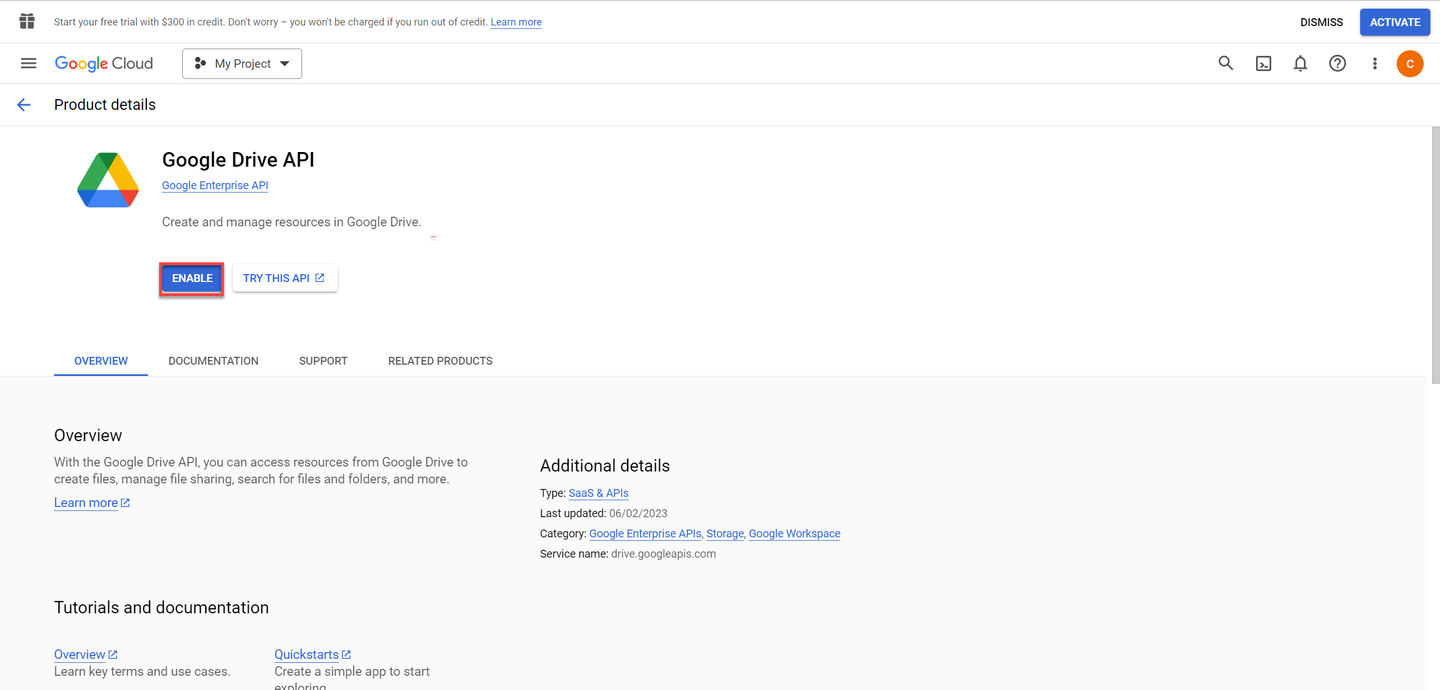The width and height of the screenshot is (1440, 690).
Task: Open the SaaS & APIs type link
Action: point(598,493)
